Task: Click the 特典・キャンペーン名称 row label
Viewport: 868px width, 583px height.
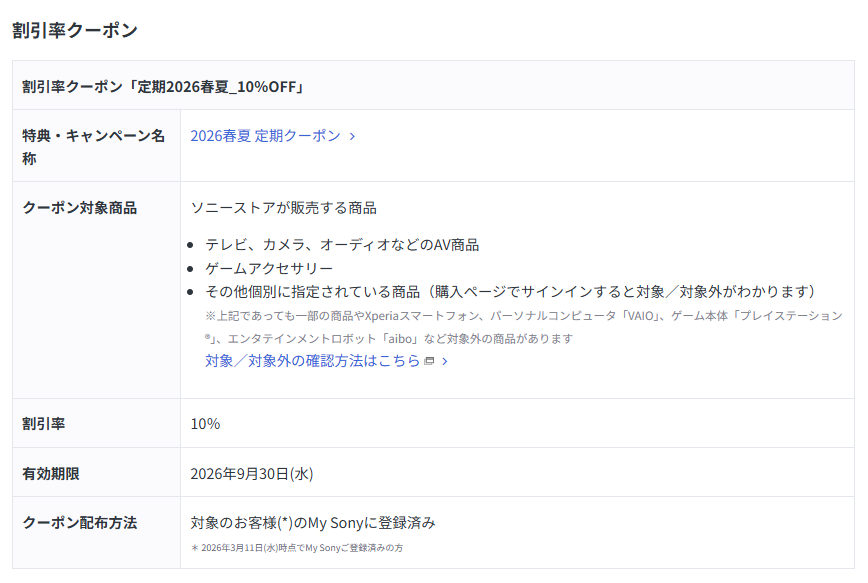Action: coord(94,147)
